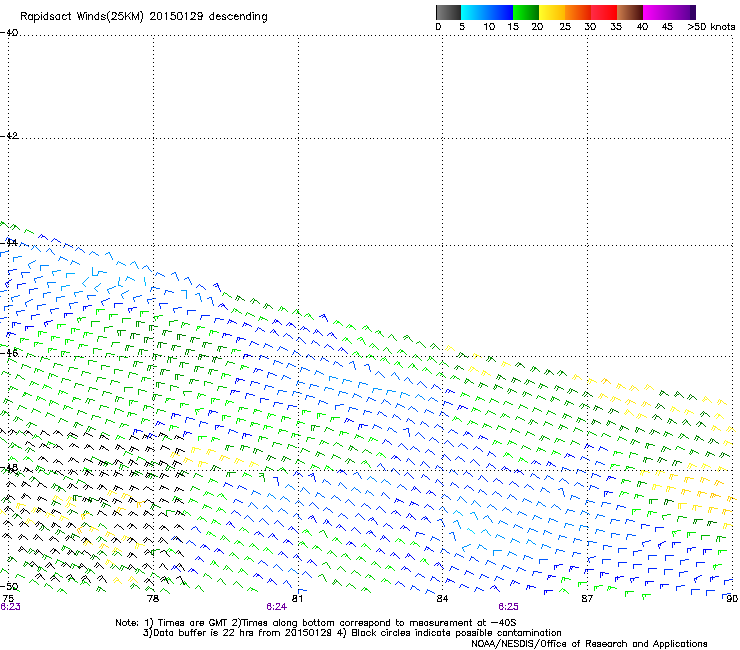Click the magenta-purple 40–50 knots legend band

pyautogui.click(x=669, y=12)
